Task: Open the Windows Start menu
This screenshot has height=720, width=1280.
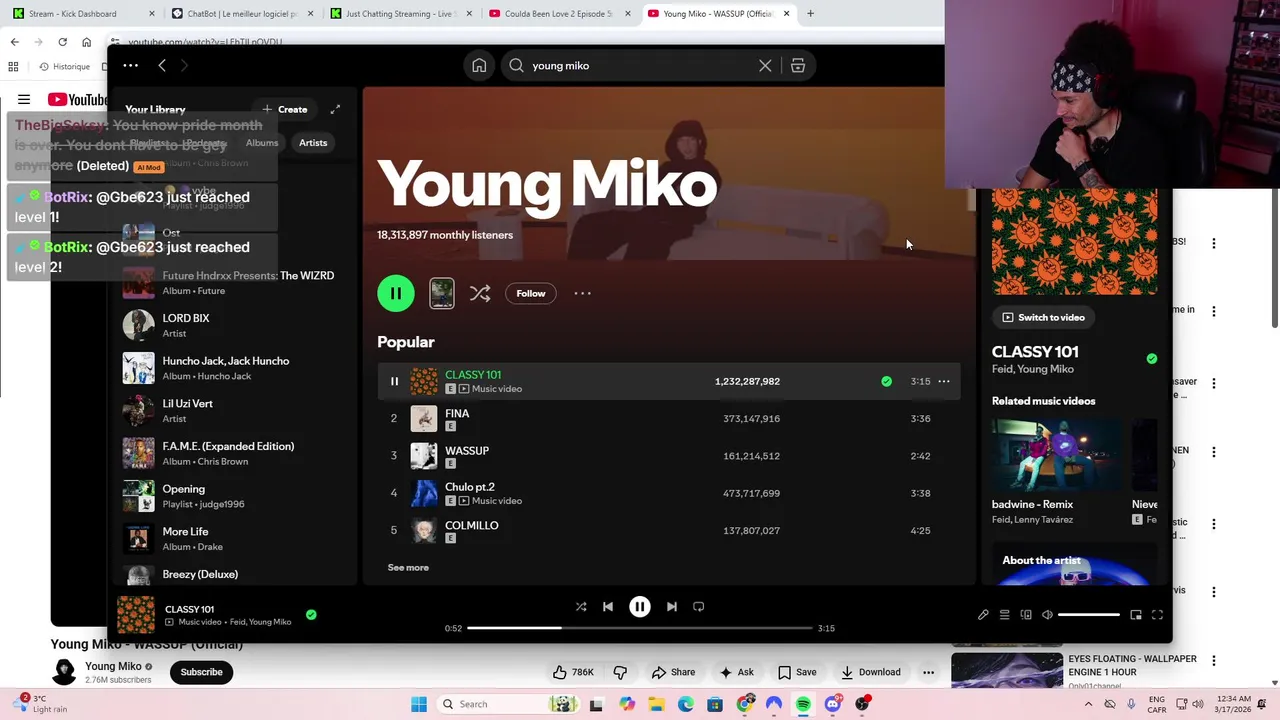Action: point(419,704)
